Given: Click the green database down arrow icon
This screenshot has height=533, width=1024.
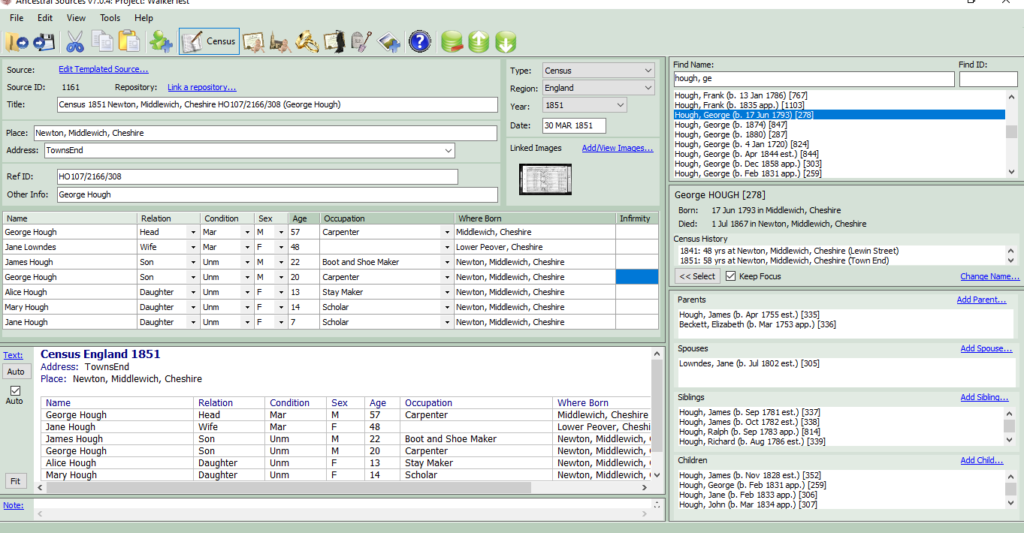Looking at the screenshot, I should pyautogui.click(x=505, y=42).
